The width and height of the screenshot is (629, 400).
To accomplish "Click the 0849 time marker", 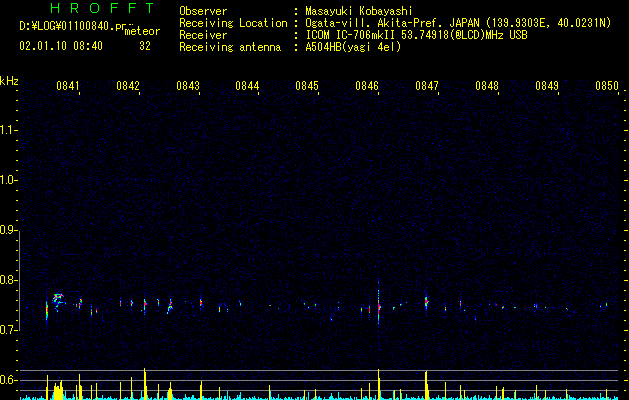I will click(x=547, y=86).
